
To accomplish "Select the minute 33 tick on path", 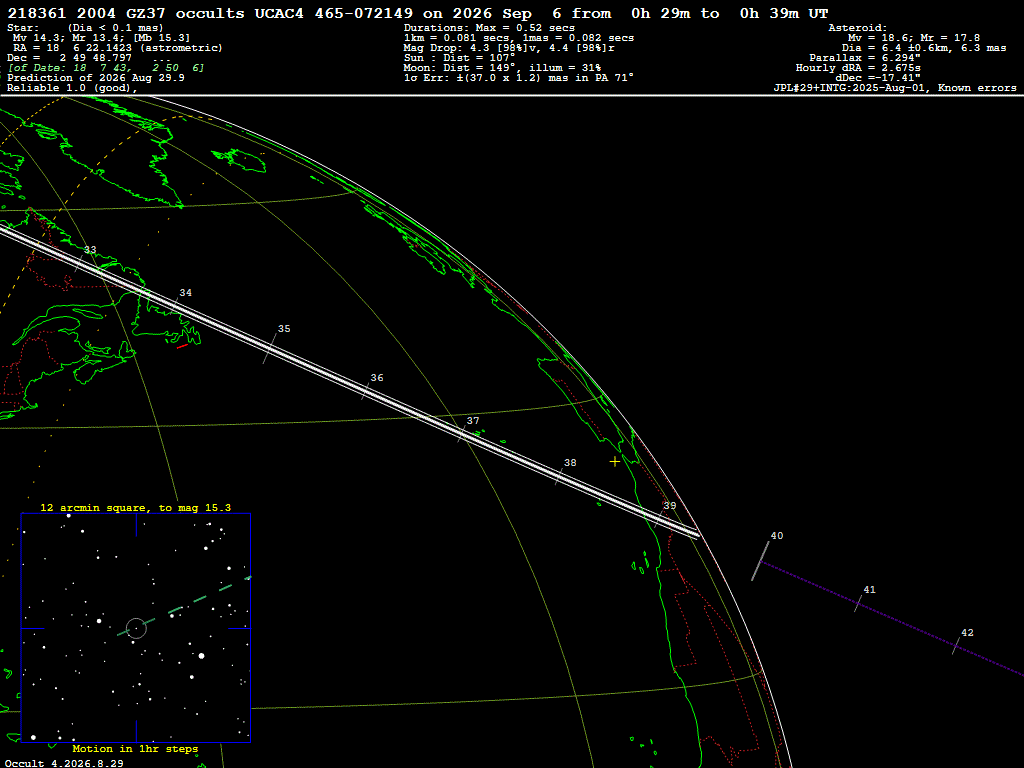I will coord(80,261).
